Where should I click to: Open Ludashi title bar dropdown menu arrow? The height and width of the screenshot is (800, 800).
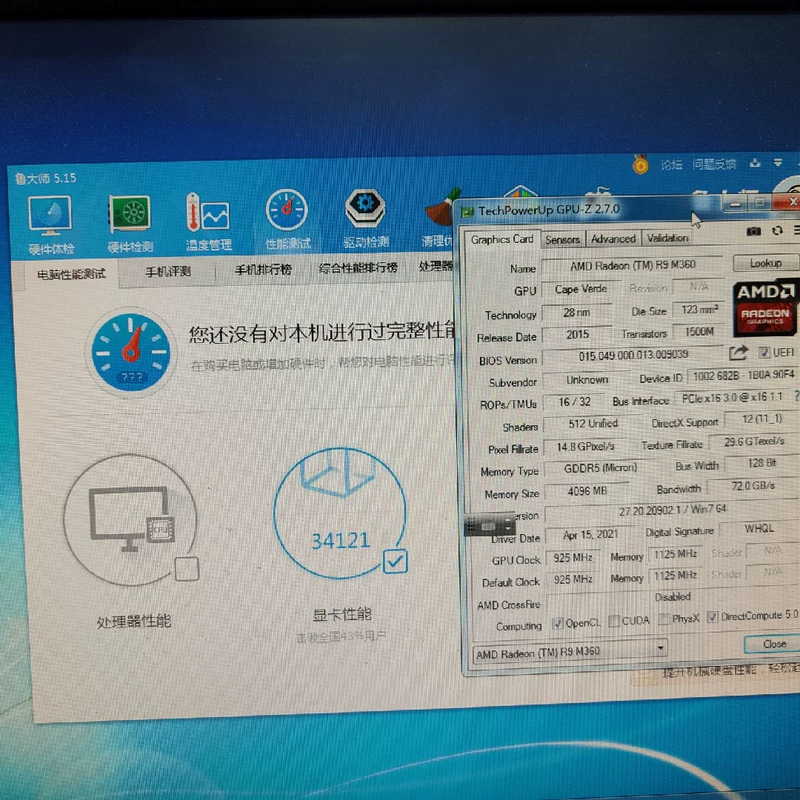(778, 163)
